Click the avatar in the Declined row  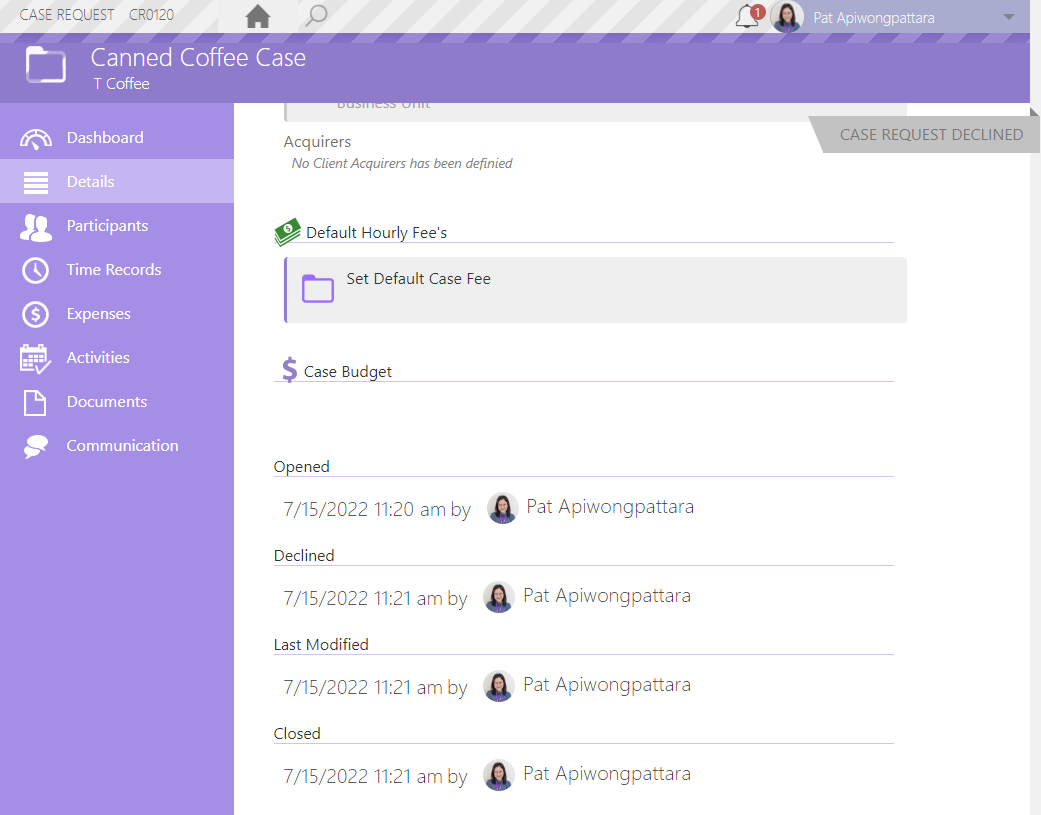tap(499, 597)
